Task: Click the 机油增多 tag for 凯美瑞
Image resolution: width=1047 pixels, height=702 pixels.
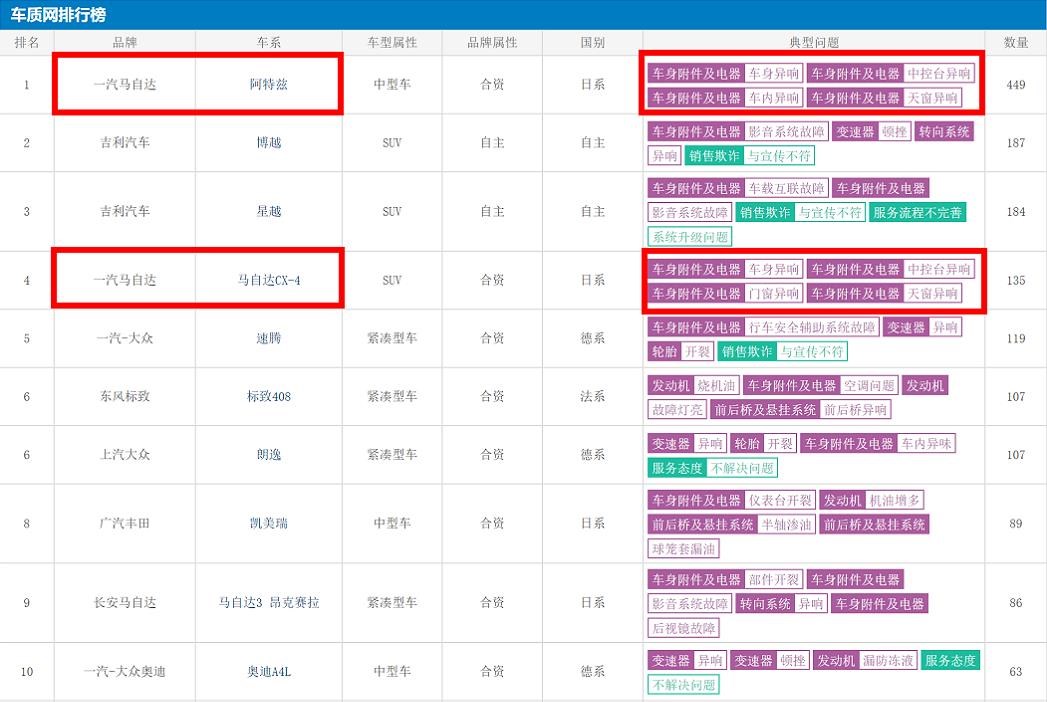Action: click(x=894, y=500)
